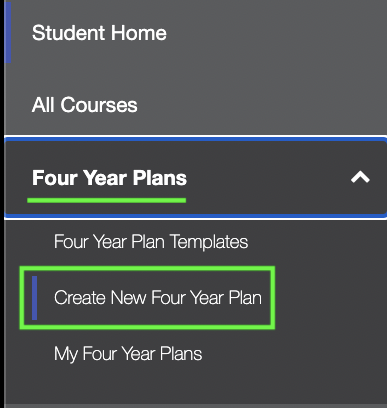
Task: Click green underline beneath Four Year Plans
Action: click(x=107, y=200)
